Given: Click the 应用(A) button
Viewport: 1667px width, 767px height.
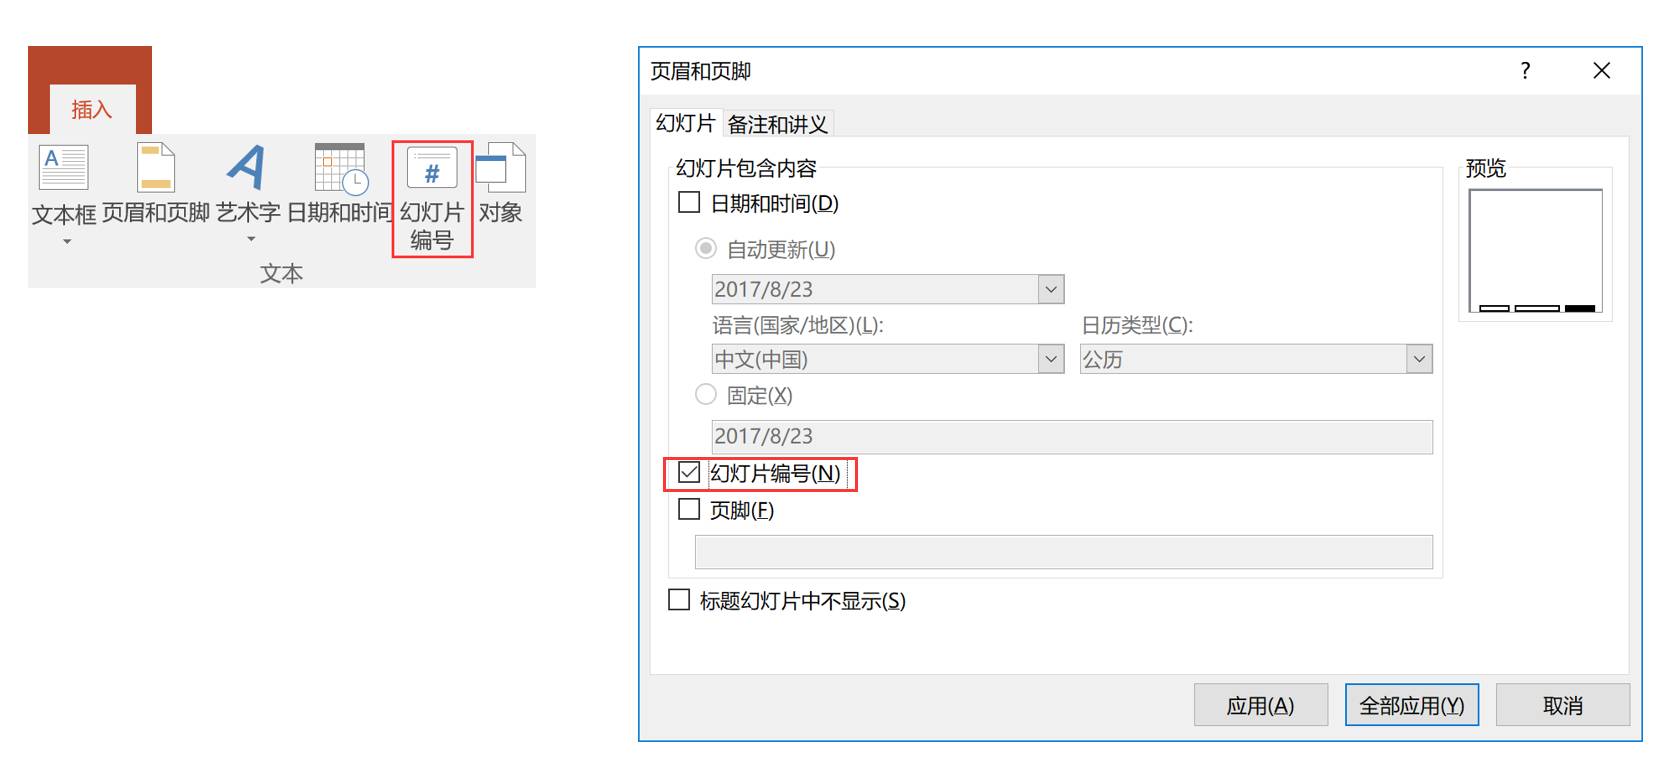Looking at the screenshot, I should point(1261,705).
